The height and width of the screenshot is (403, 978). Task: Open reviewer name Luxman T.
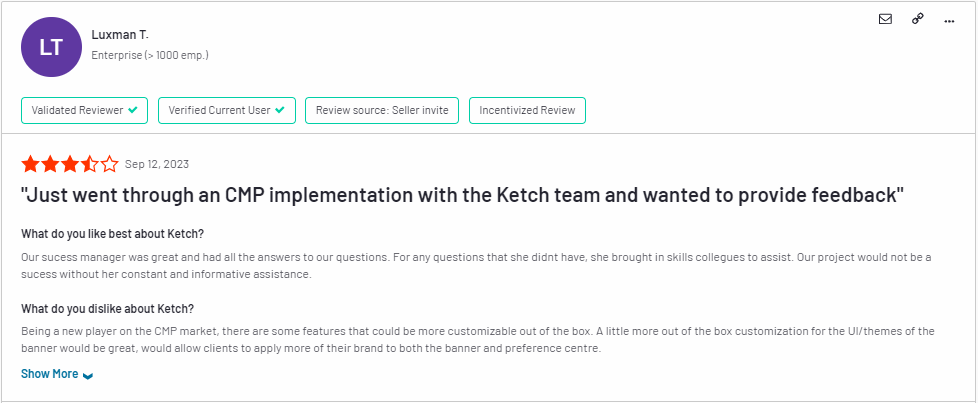pyautogui.click(x=120, y=35)
